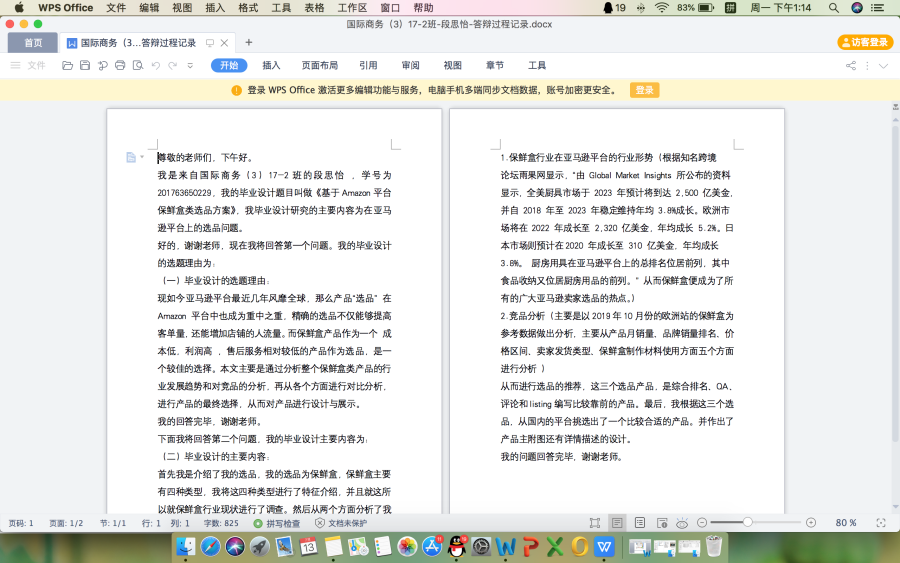Select page layout view in status bar
This screenshot has height=563, width=900.
[x=617, y=523]
